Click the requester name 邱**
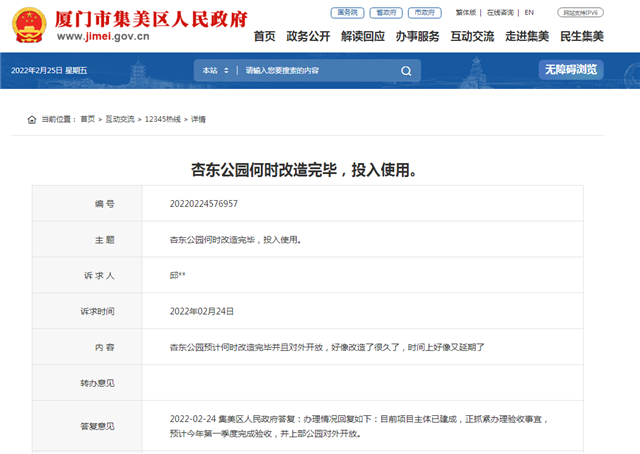The height and width of the screenshot is (454, 640). pyautogui.click(x=178, y=276)
